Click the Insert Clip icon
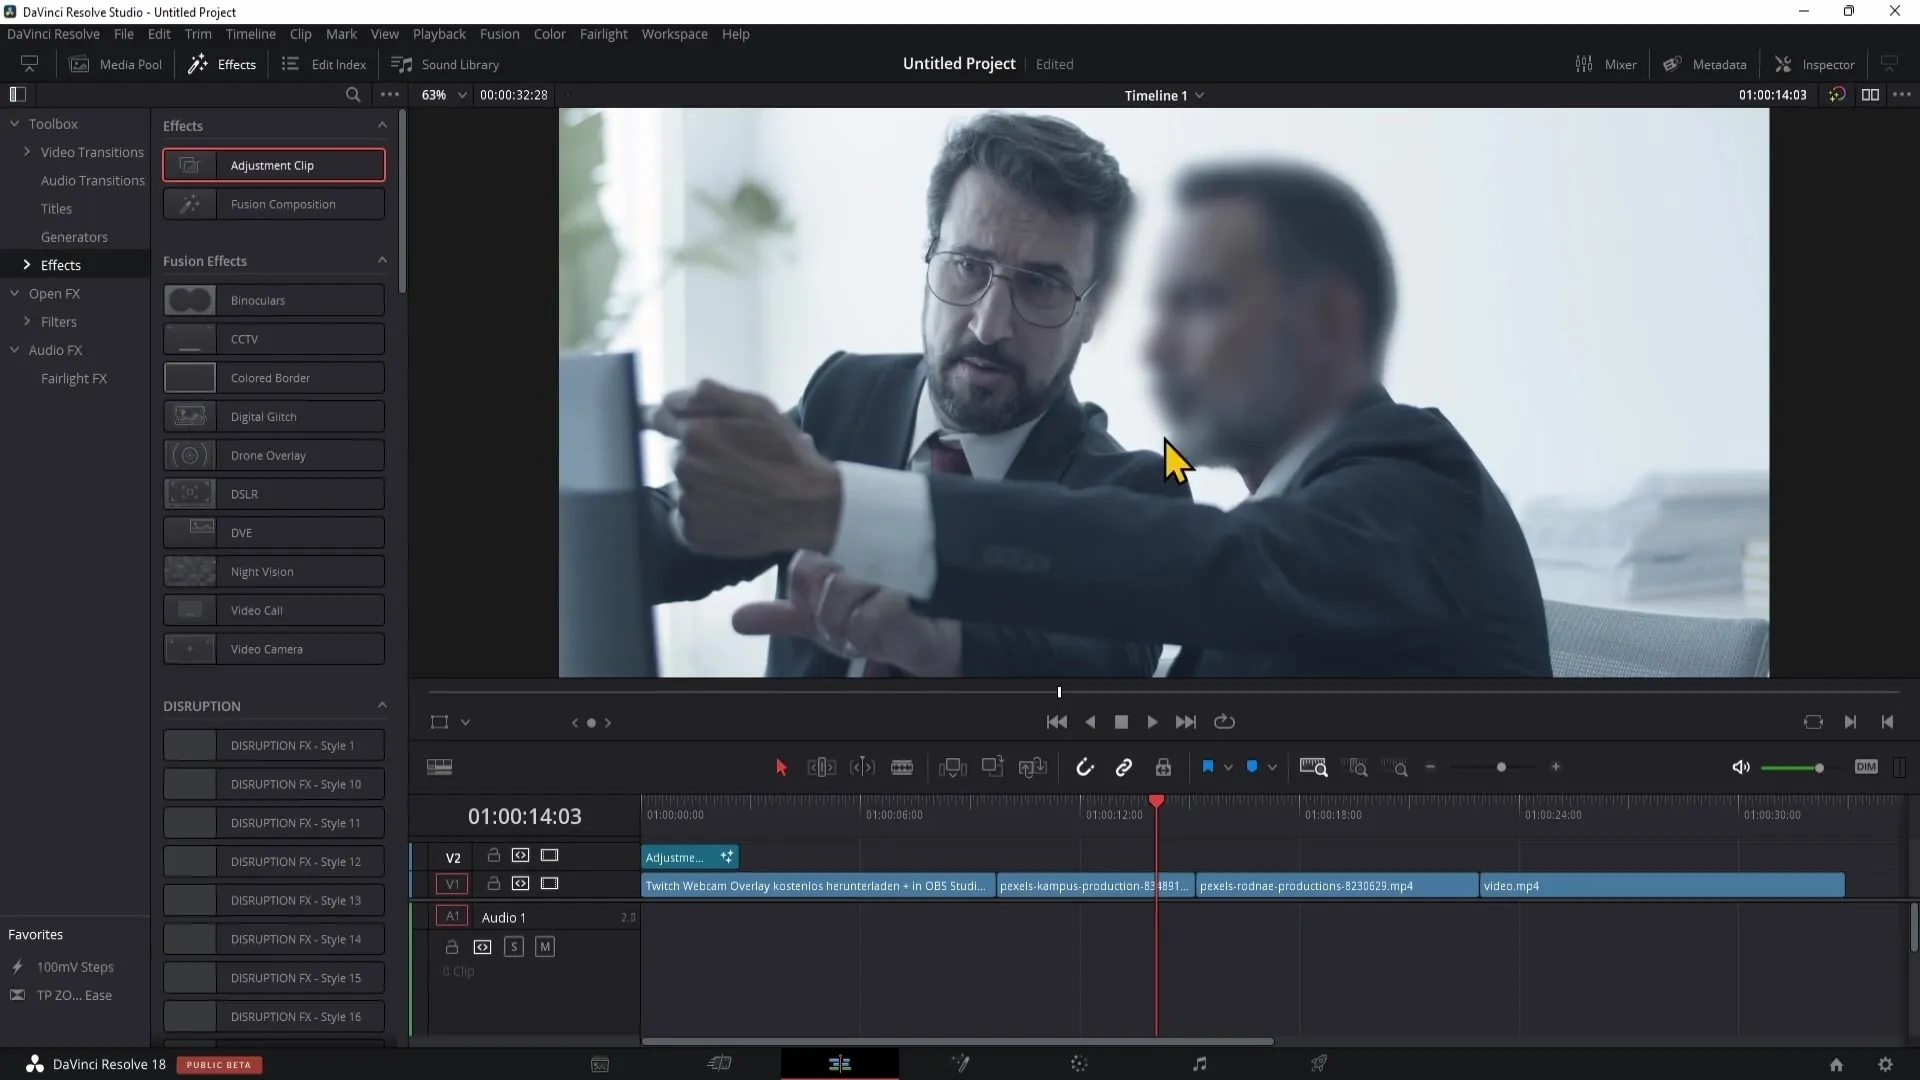Image resolution: width=1920 pixels, height=1080 pixels. [952, 767]
